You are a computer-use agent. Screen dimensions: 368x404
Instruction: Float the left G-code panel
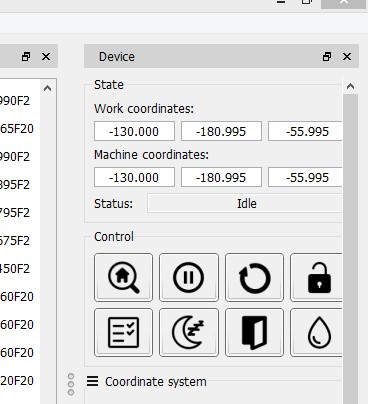(x=26, y=57)
